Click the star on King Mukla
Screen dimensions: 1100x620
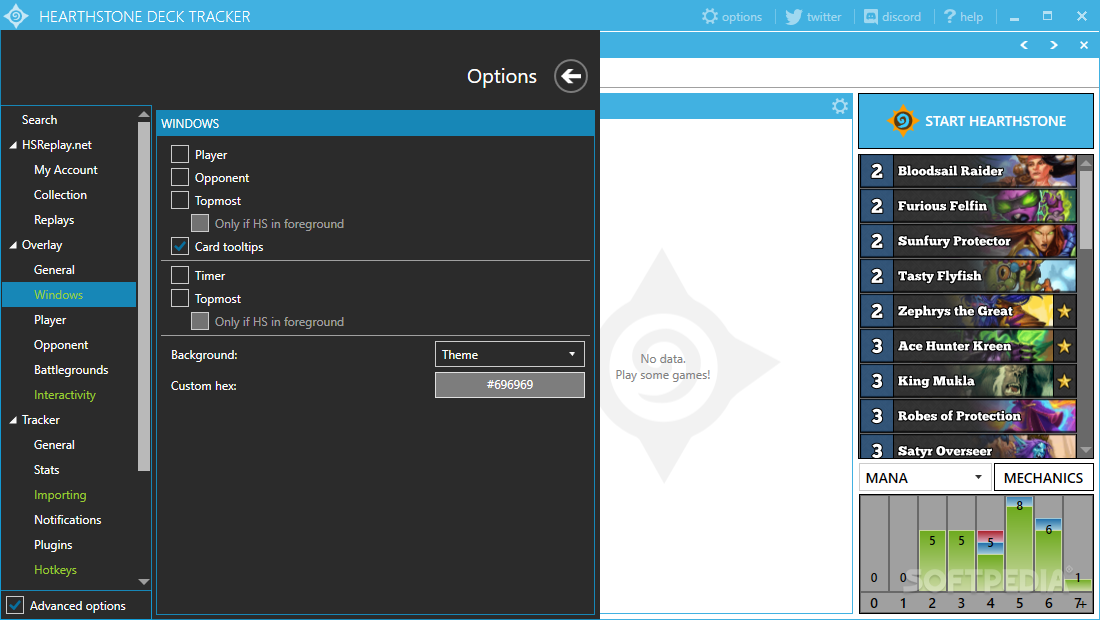(1064, 381)
